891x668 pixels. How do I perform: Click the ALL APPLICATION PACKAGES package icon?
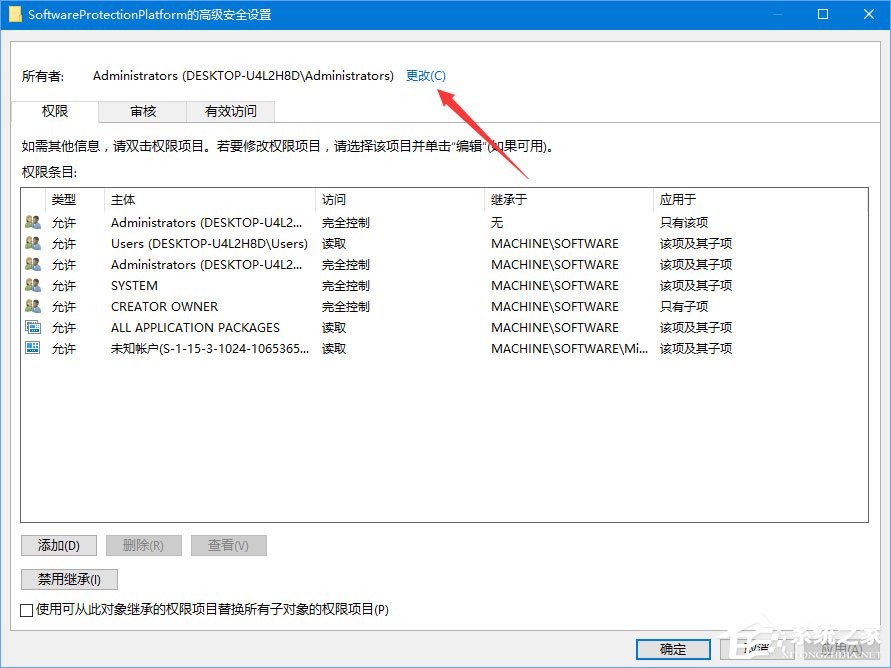[x=31, y=327]
